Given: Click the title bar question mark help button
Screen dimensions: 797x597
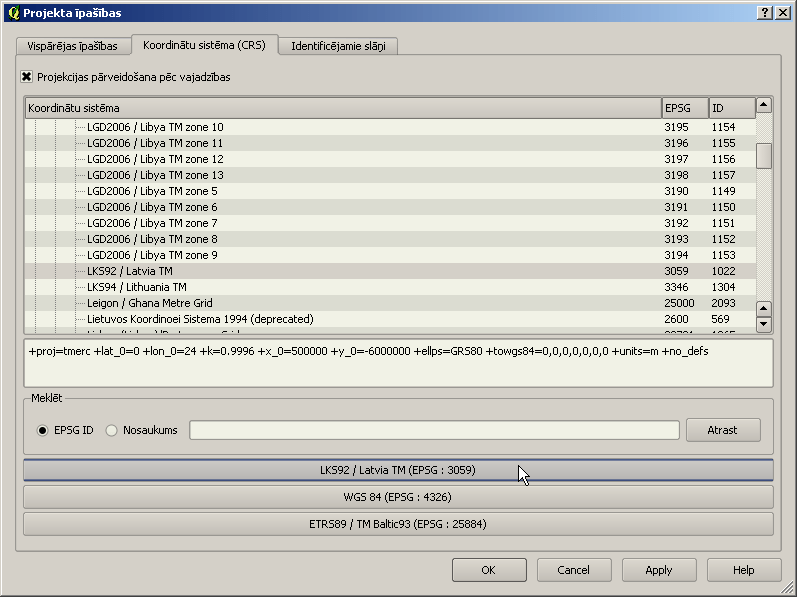Looking at the screenshot, I should (764, 13).
